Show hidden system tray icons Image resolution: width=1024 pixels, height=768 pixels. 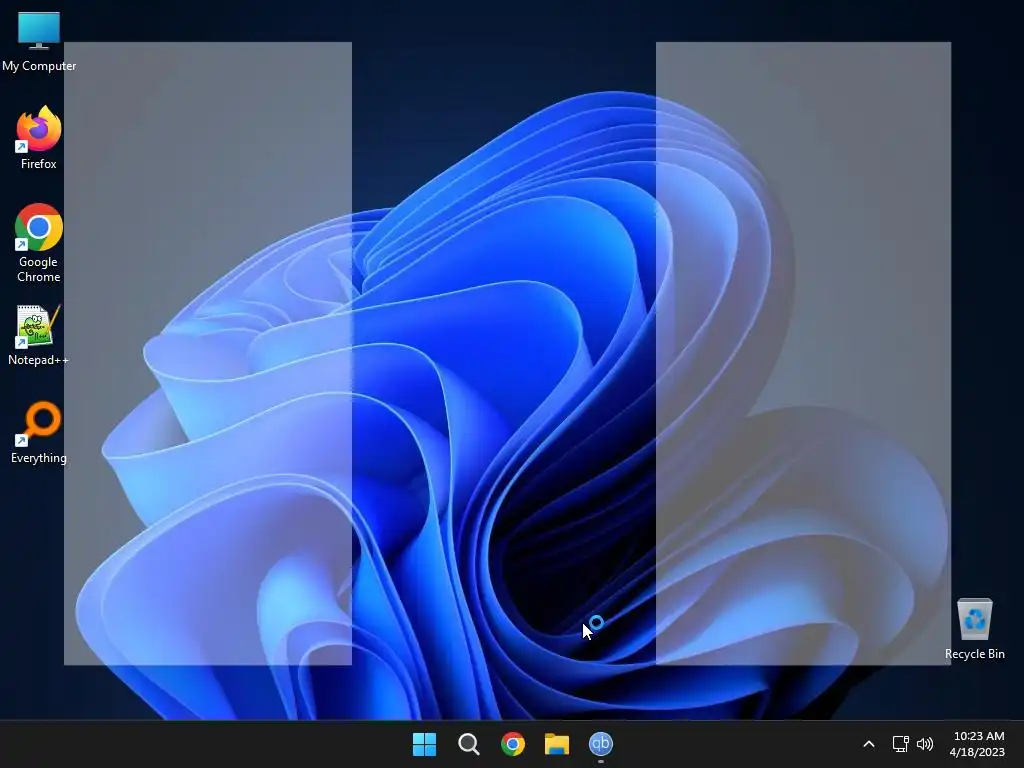869,744
